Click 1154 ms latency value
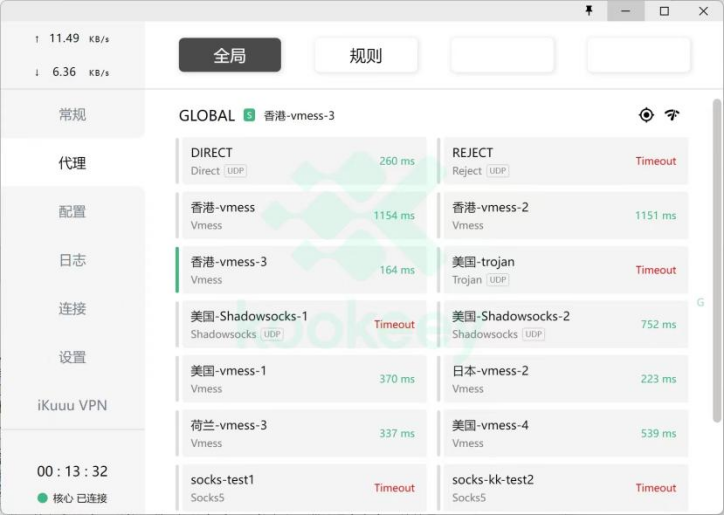This screenshot has width=724, height=516. [394, 216]
